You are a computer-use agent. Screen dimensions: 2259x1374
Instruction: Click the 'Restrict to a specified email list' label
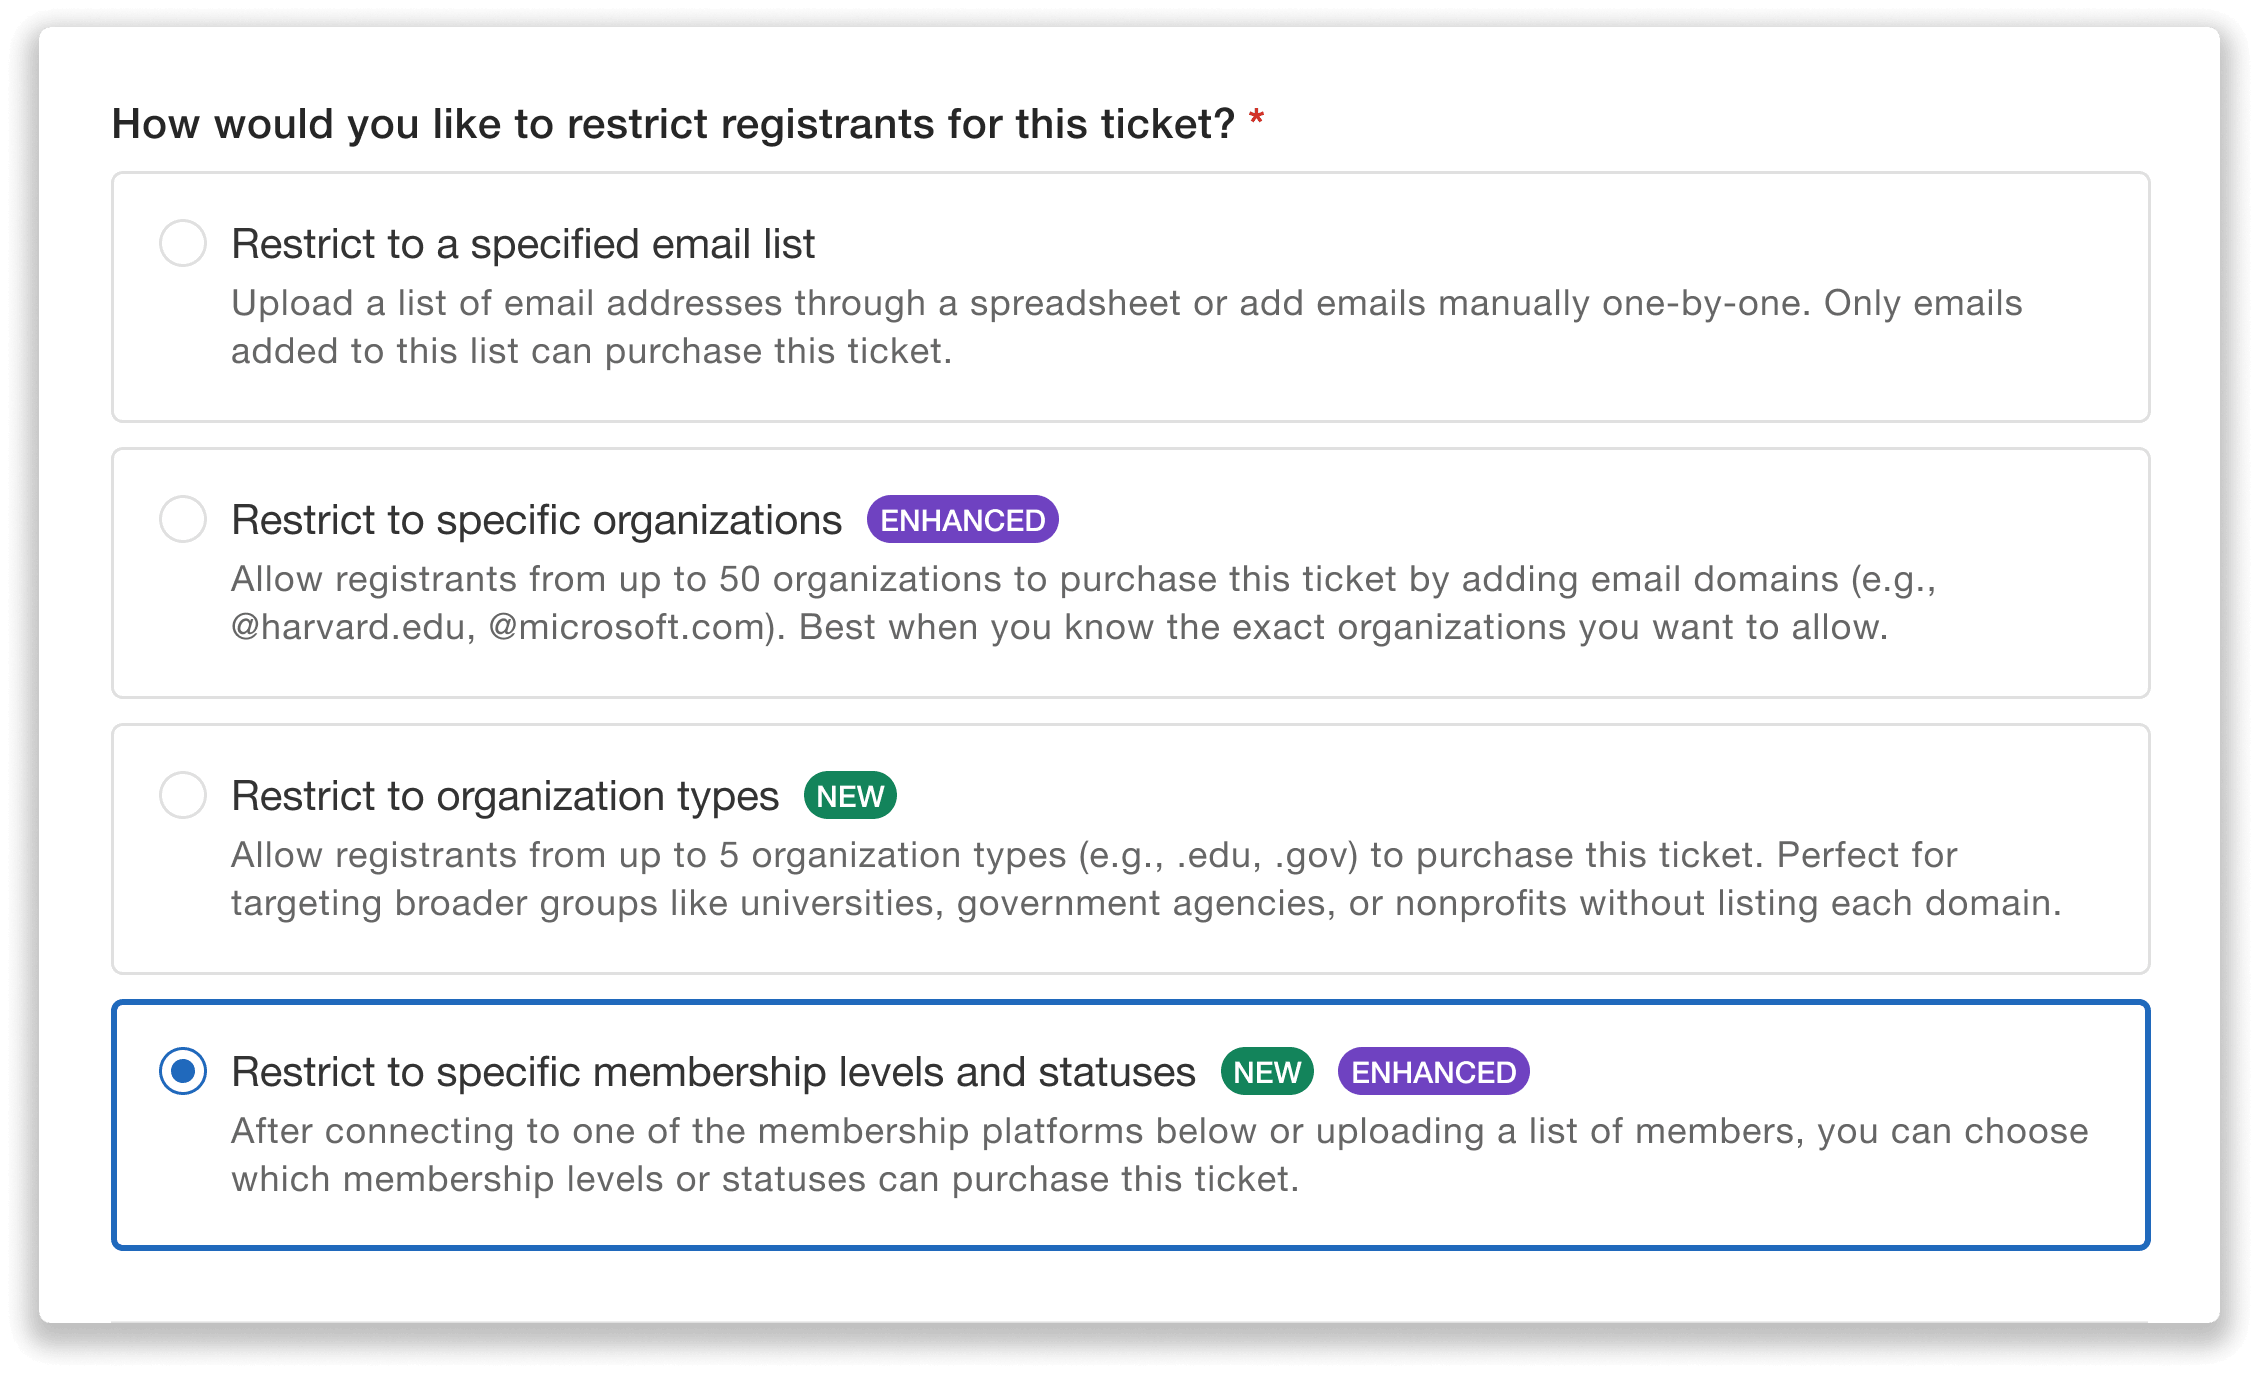point(522,243)
